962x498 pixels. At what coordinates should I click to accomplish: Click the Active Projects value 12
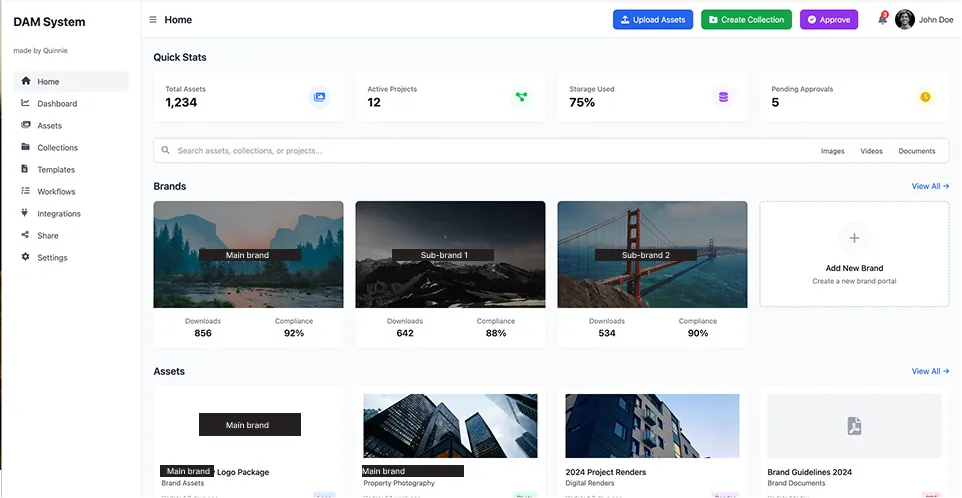point(374,102)
